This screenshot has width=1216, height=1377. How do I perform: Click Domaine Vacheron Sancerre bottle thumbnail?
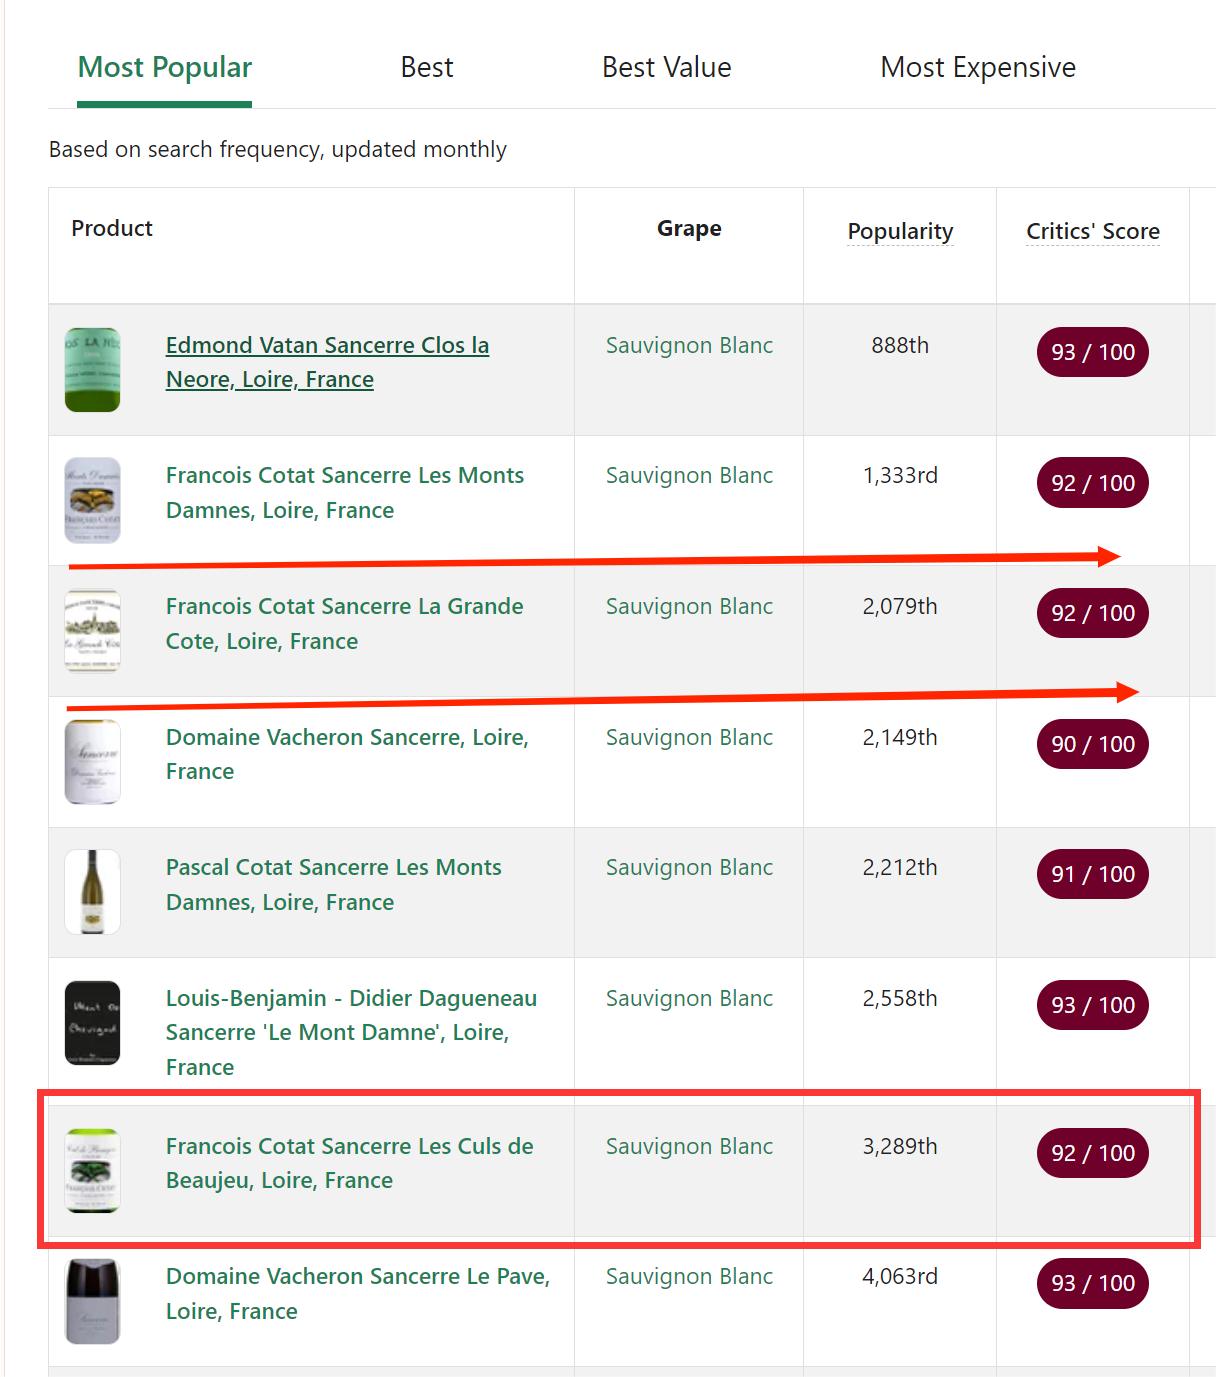tap(92, 761)
